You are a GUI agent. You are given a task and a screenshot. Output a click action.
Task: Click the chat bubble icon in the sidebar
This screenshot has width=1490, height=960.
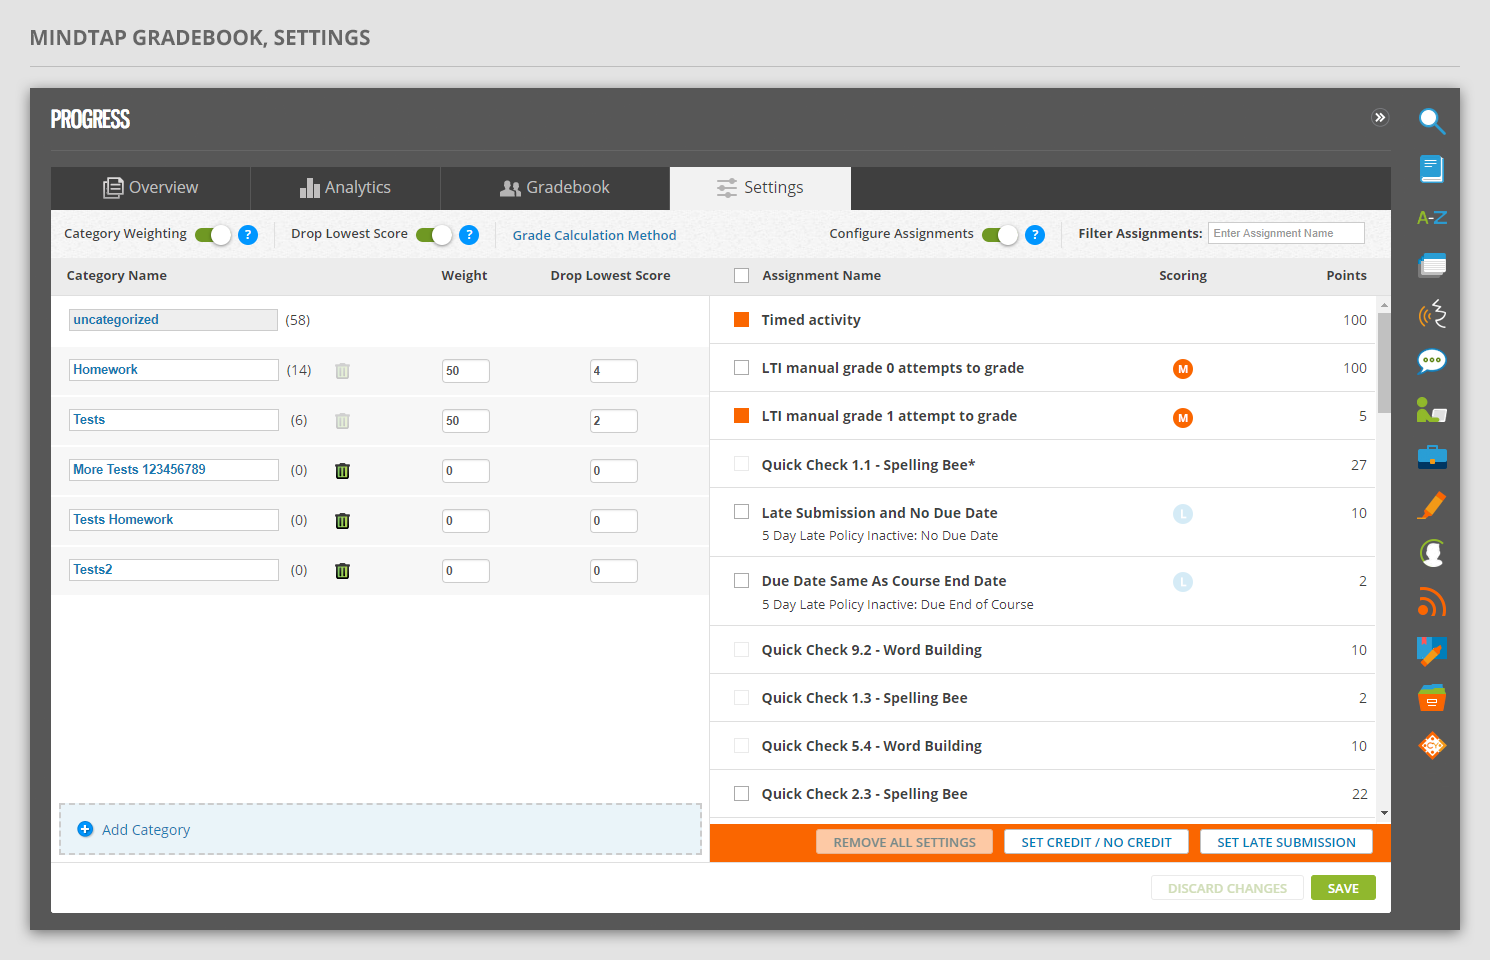click(1431, 361)
